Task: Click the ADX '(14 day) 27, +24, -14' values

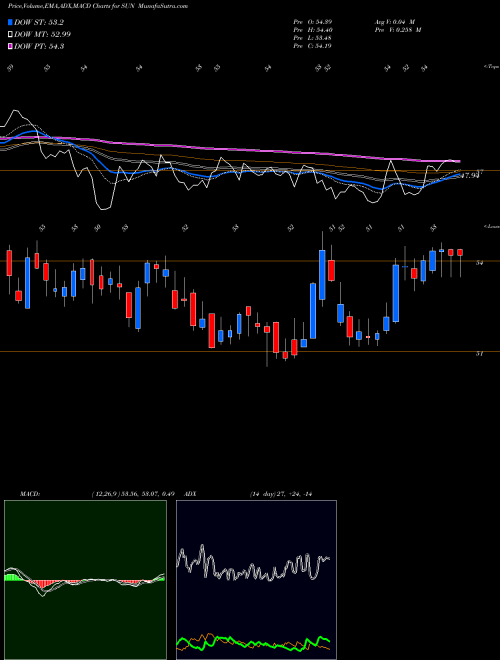Action: click(x=281, y=494)
